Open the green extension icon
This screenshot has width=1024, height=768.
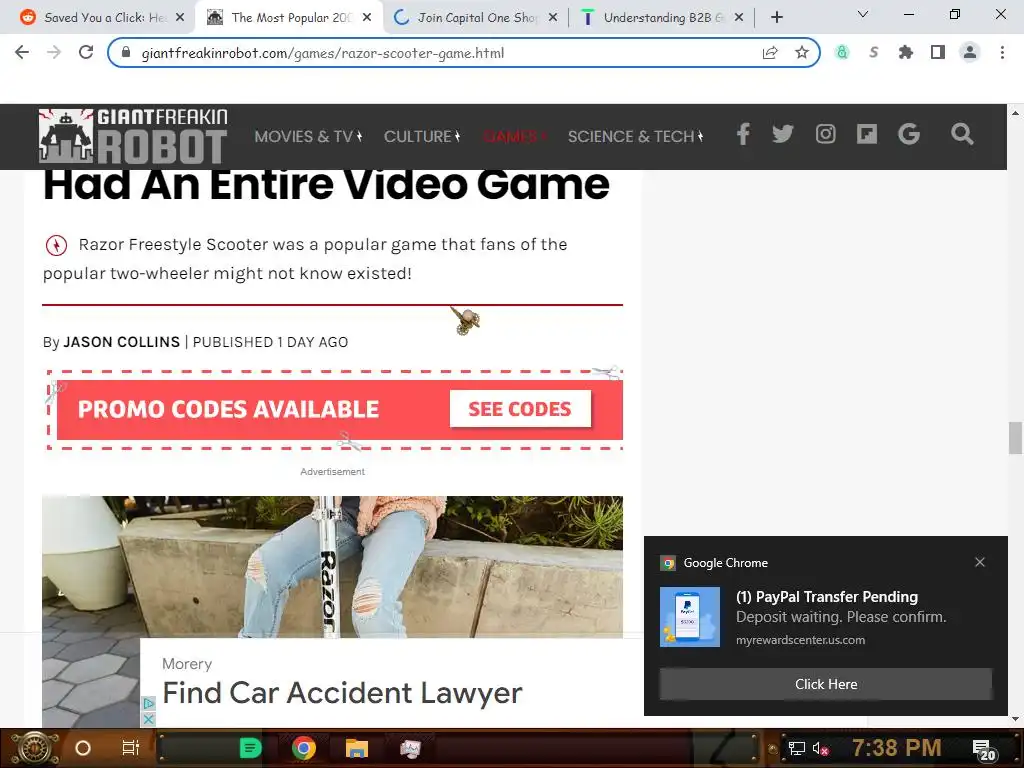(842, 52)
